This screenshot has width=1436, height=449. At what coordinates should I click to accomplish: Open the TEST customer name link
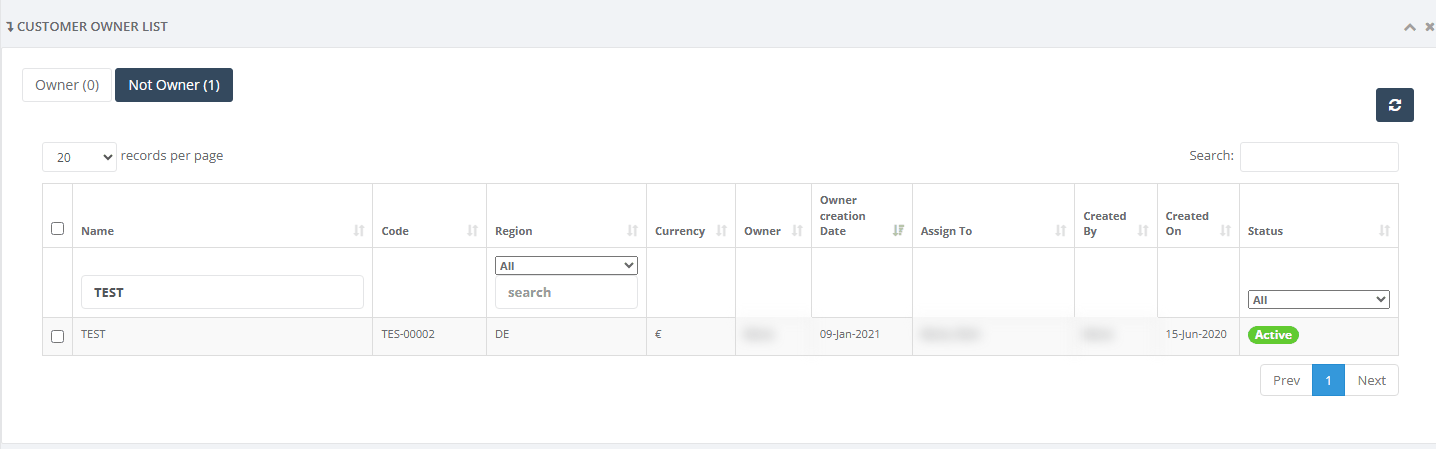coord(93,335)
